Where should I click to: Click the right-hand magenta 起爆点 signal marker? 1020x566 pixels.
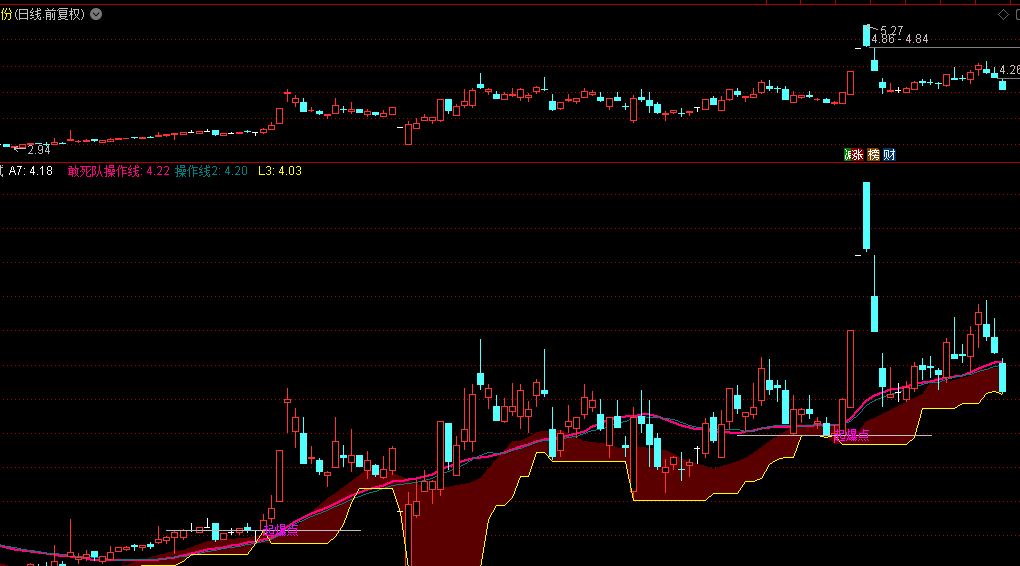[850, 434]
